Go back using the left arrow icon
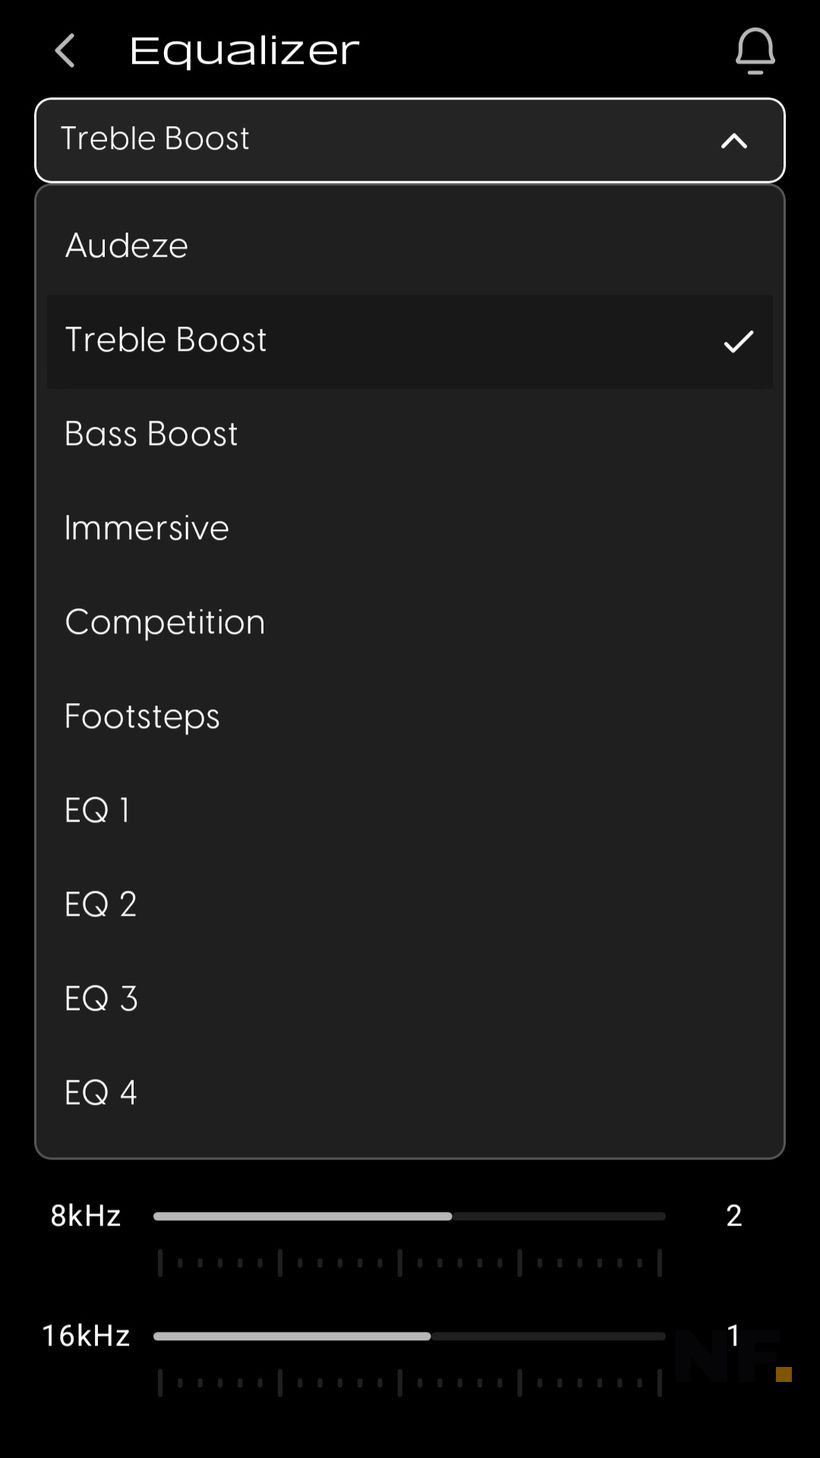The height and width of the screenshot is (1458, 820). 65,51
